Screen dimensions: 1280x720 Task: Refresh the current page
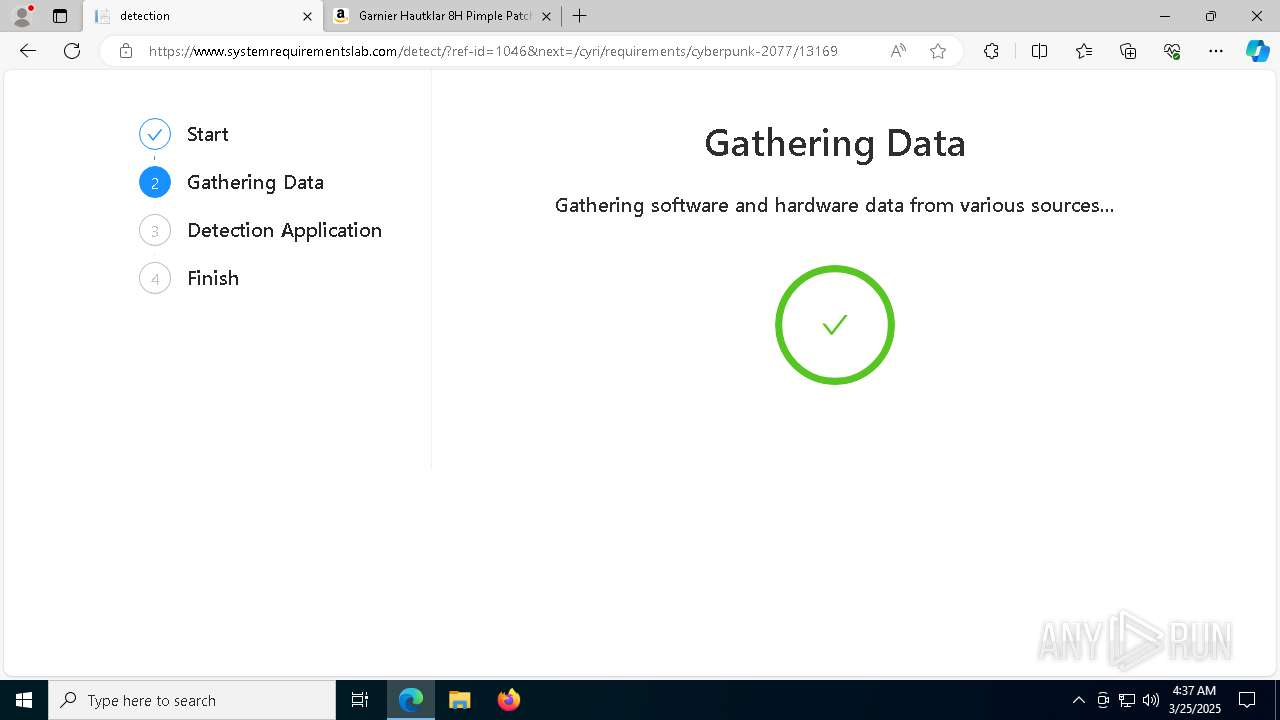(x=72, y=51)
